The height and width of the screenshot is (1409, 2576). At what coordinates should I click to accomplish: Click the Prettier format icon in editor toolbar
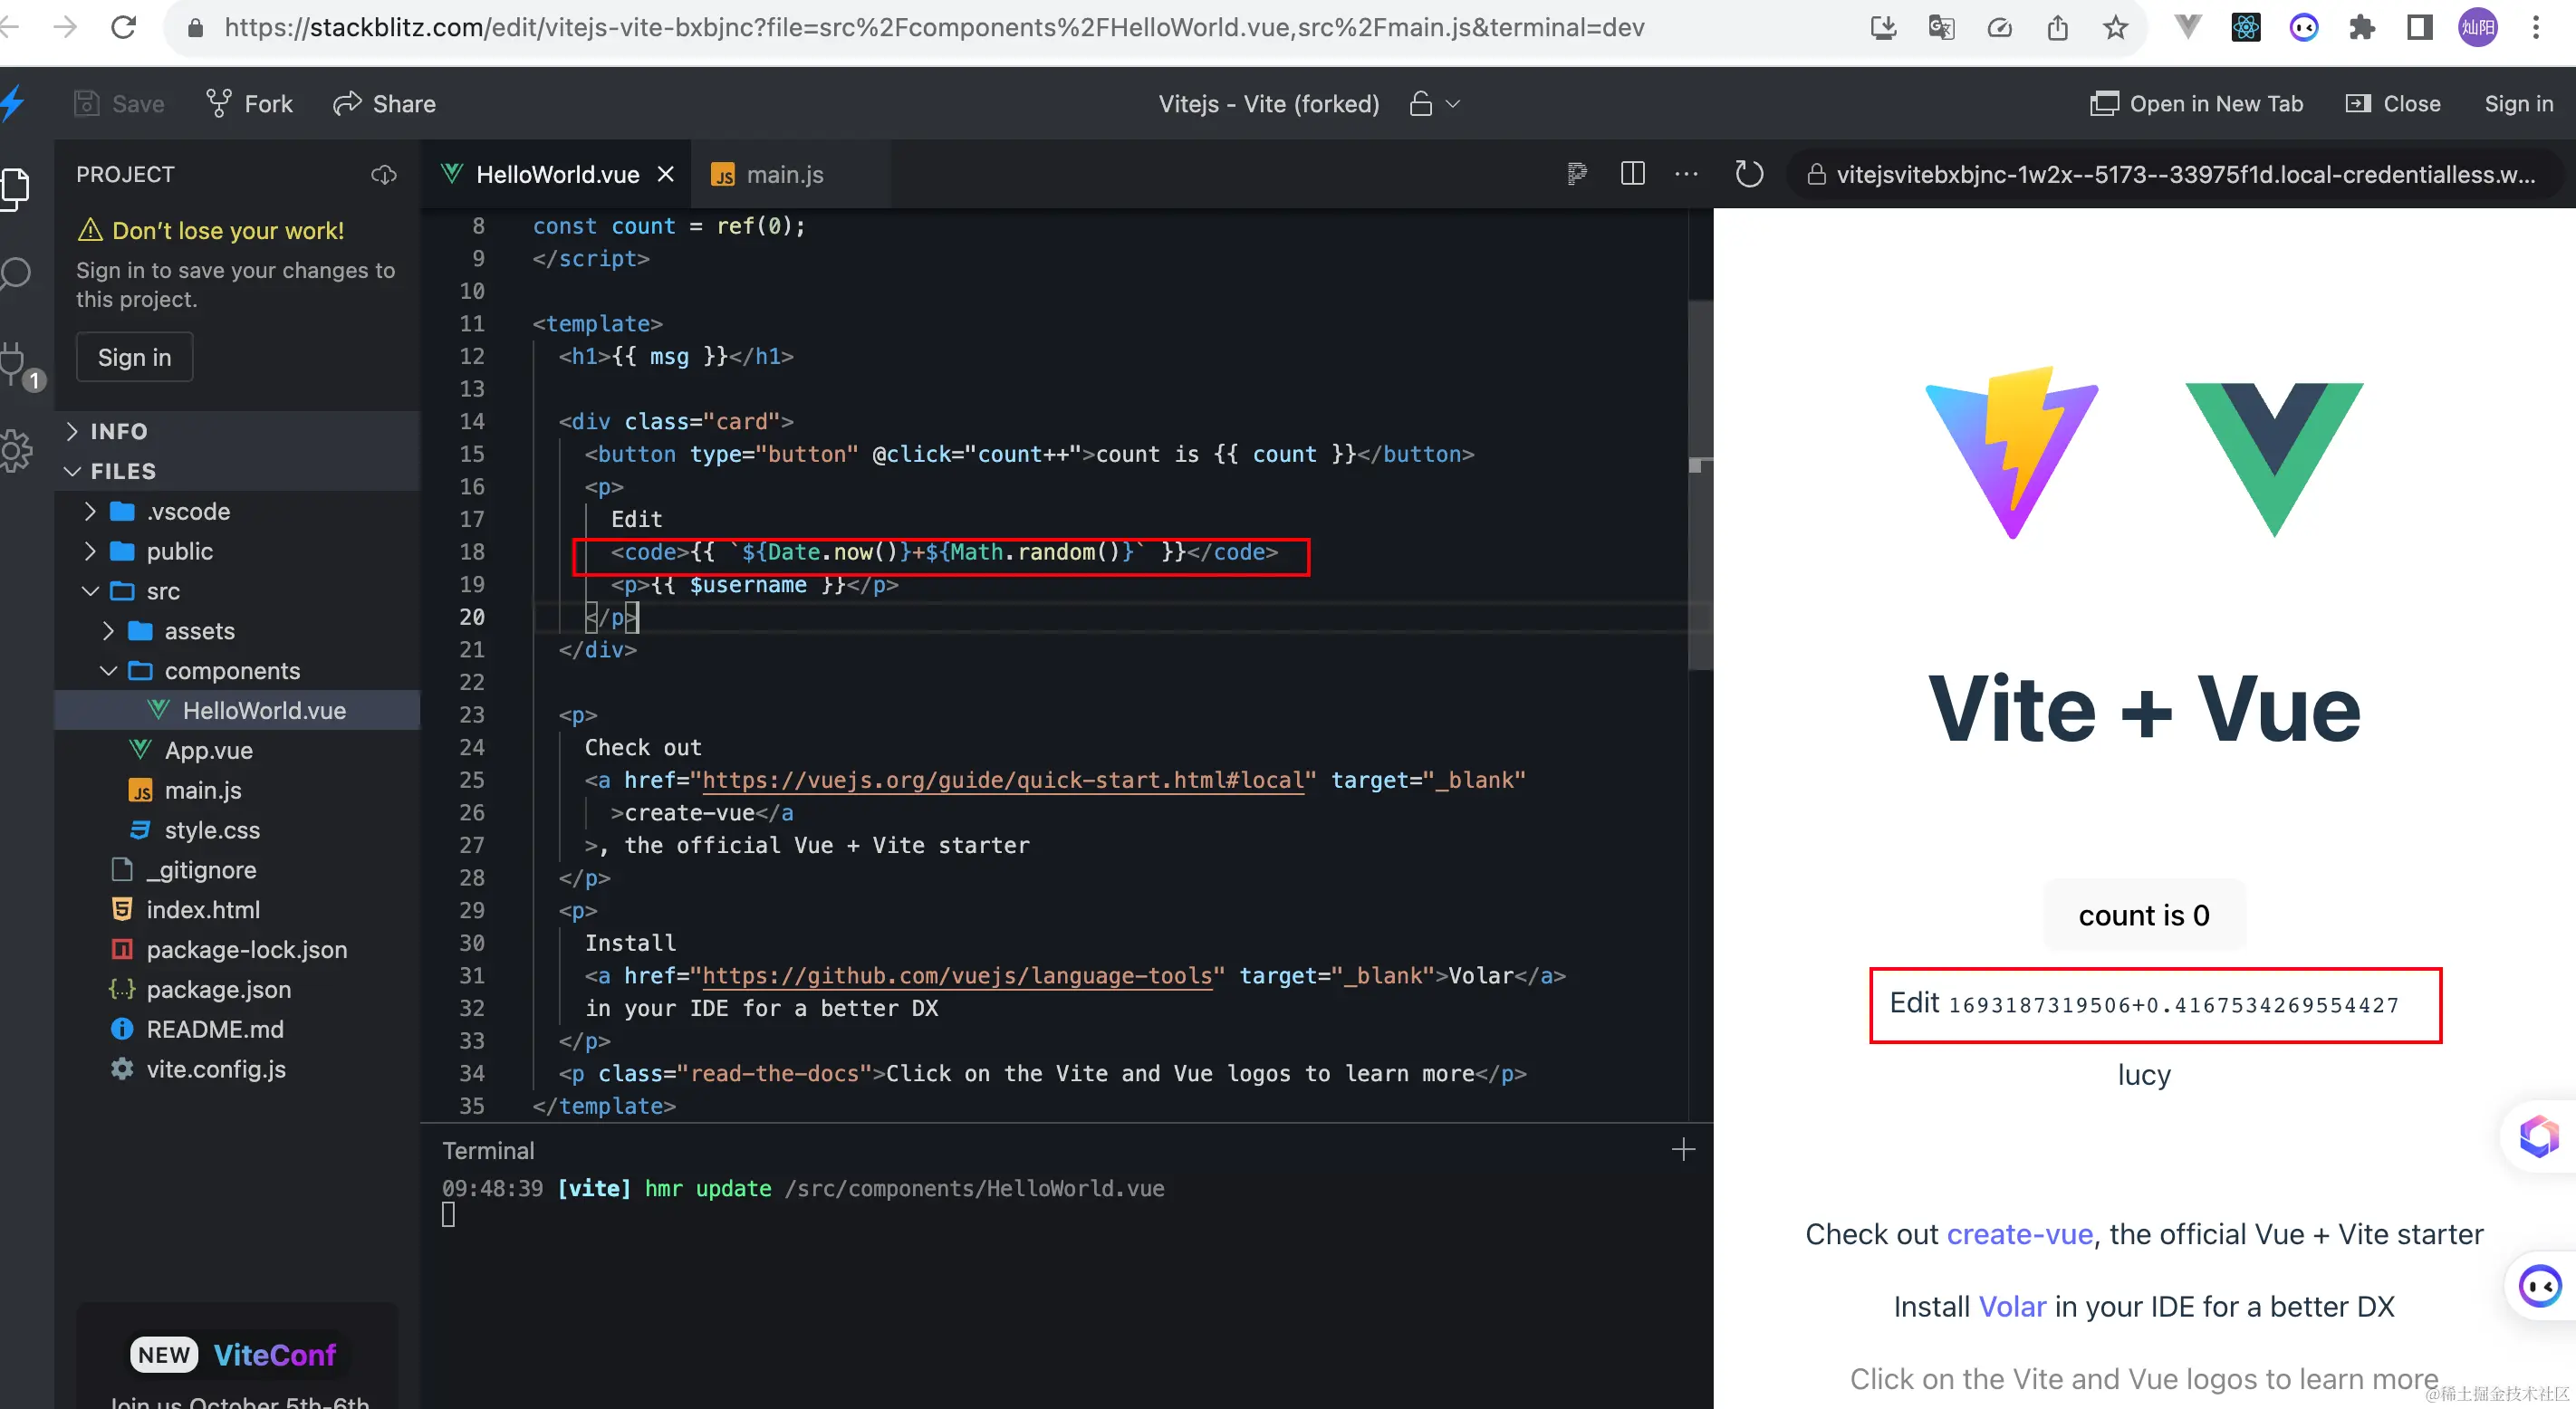point(1576,174)
